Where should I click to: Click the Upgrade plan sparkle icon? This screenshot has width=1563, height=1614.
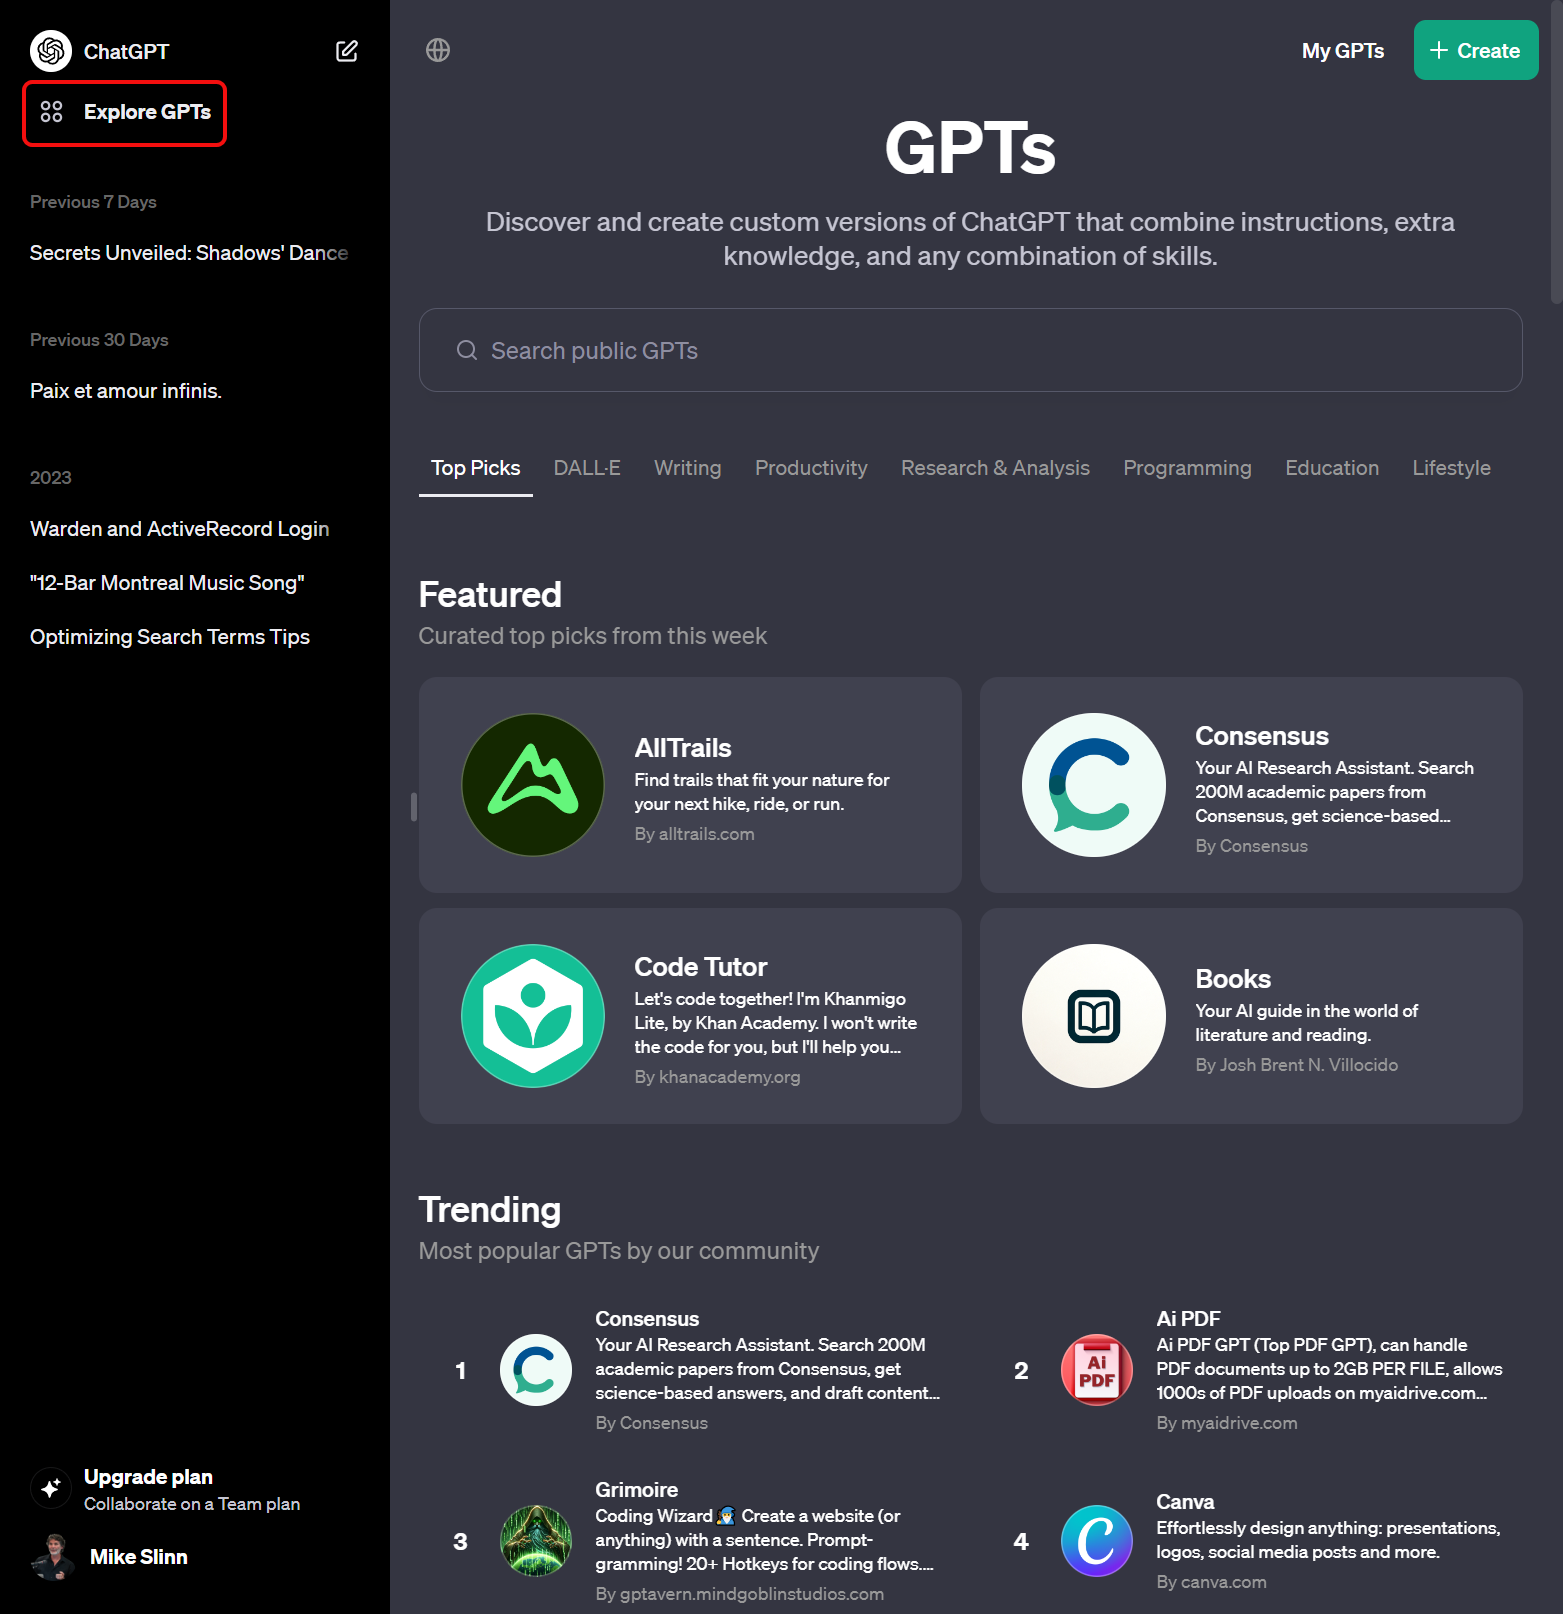pyautogui.click(x=51, y=1488)
